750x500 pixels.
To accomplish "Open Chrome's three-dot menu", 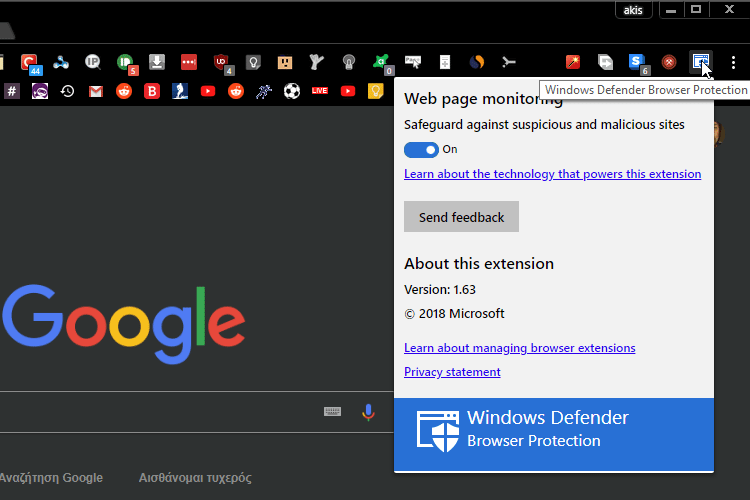I will point(733,62).
